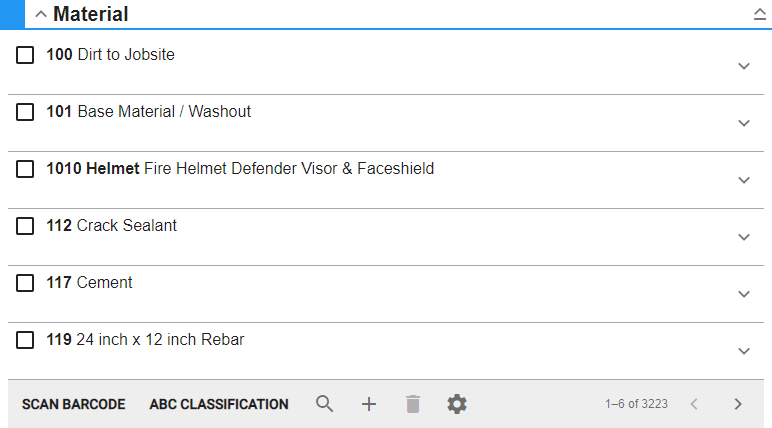This screenshot has height=428, width=772.
Task: Click the trash delete icon
Action: pyautogui.click(x=413, y=404)
